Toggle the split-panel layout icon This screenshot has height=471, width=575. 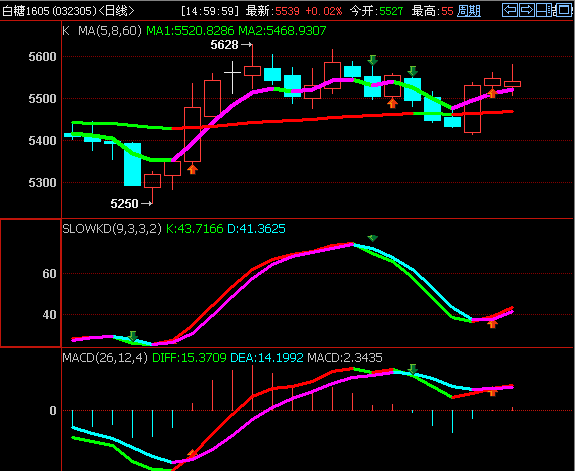[x=545, y=10]
